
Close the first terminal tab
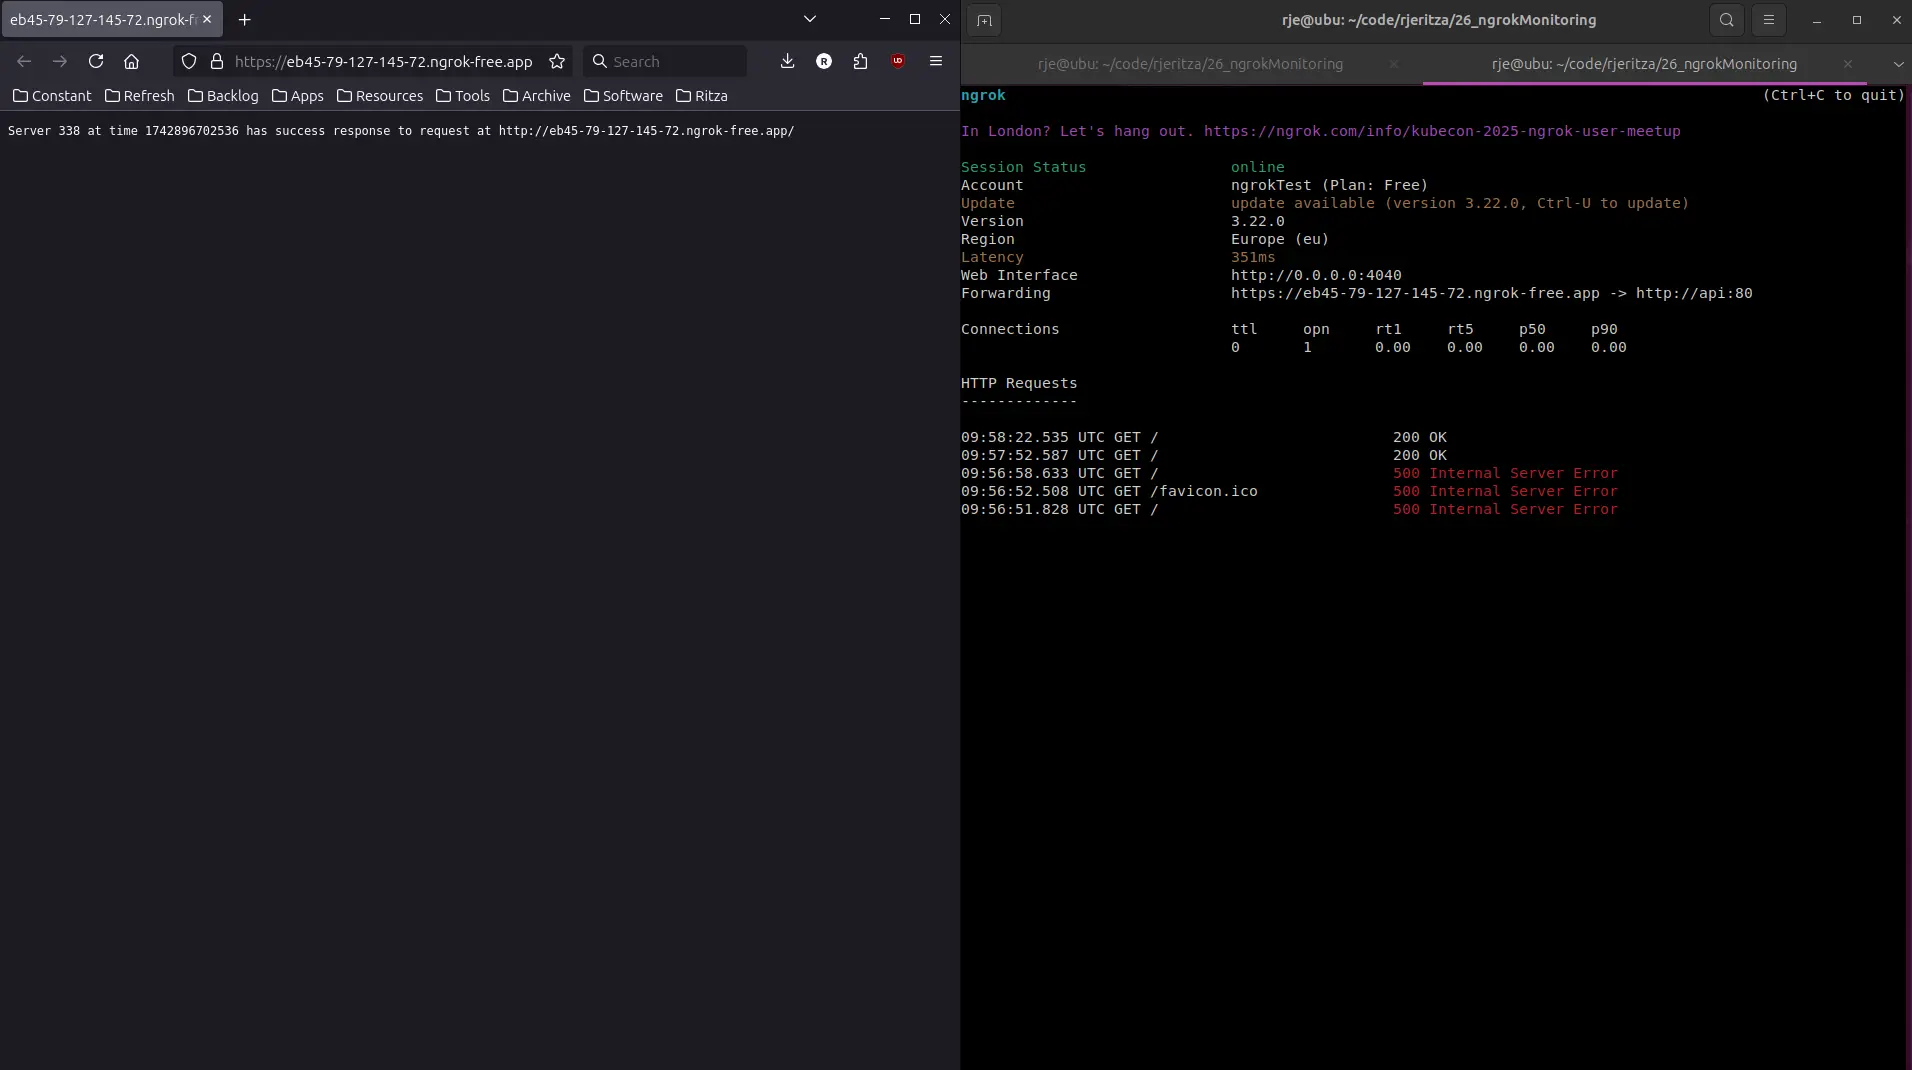click(1394, 64)
